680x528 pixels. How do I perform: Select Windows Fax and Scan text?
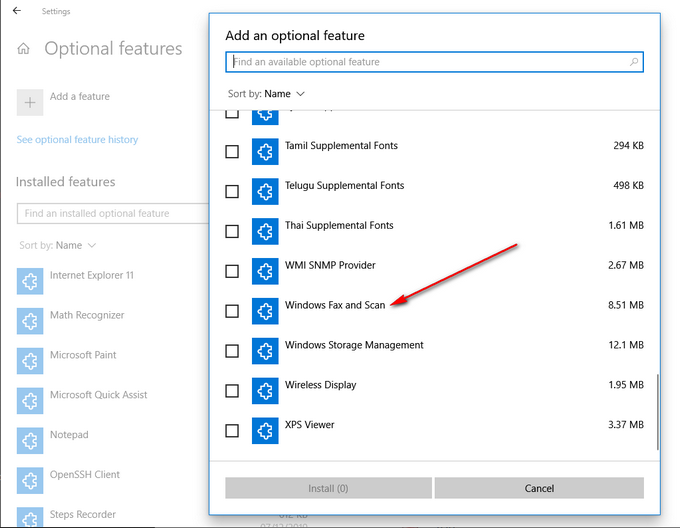(x=335, y=305)
